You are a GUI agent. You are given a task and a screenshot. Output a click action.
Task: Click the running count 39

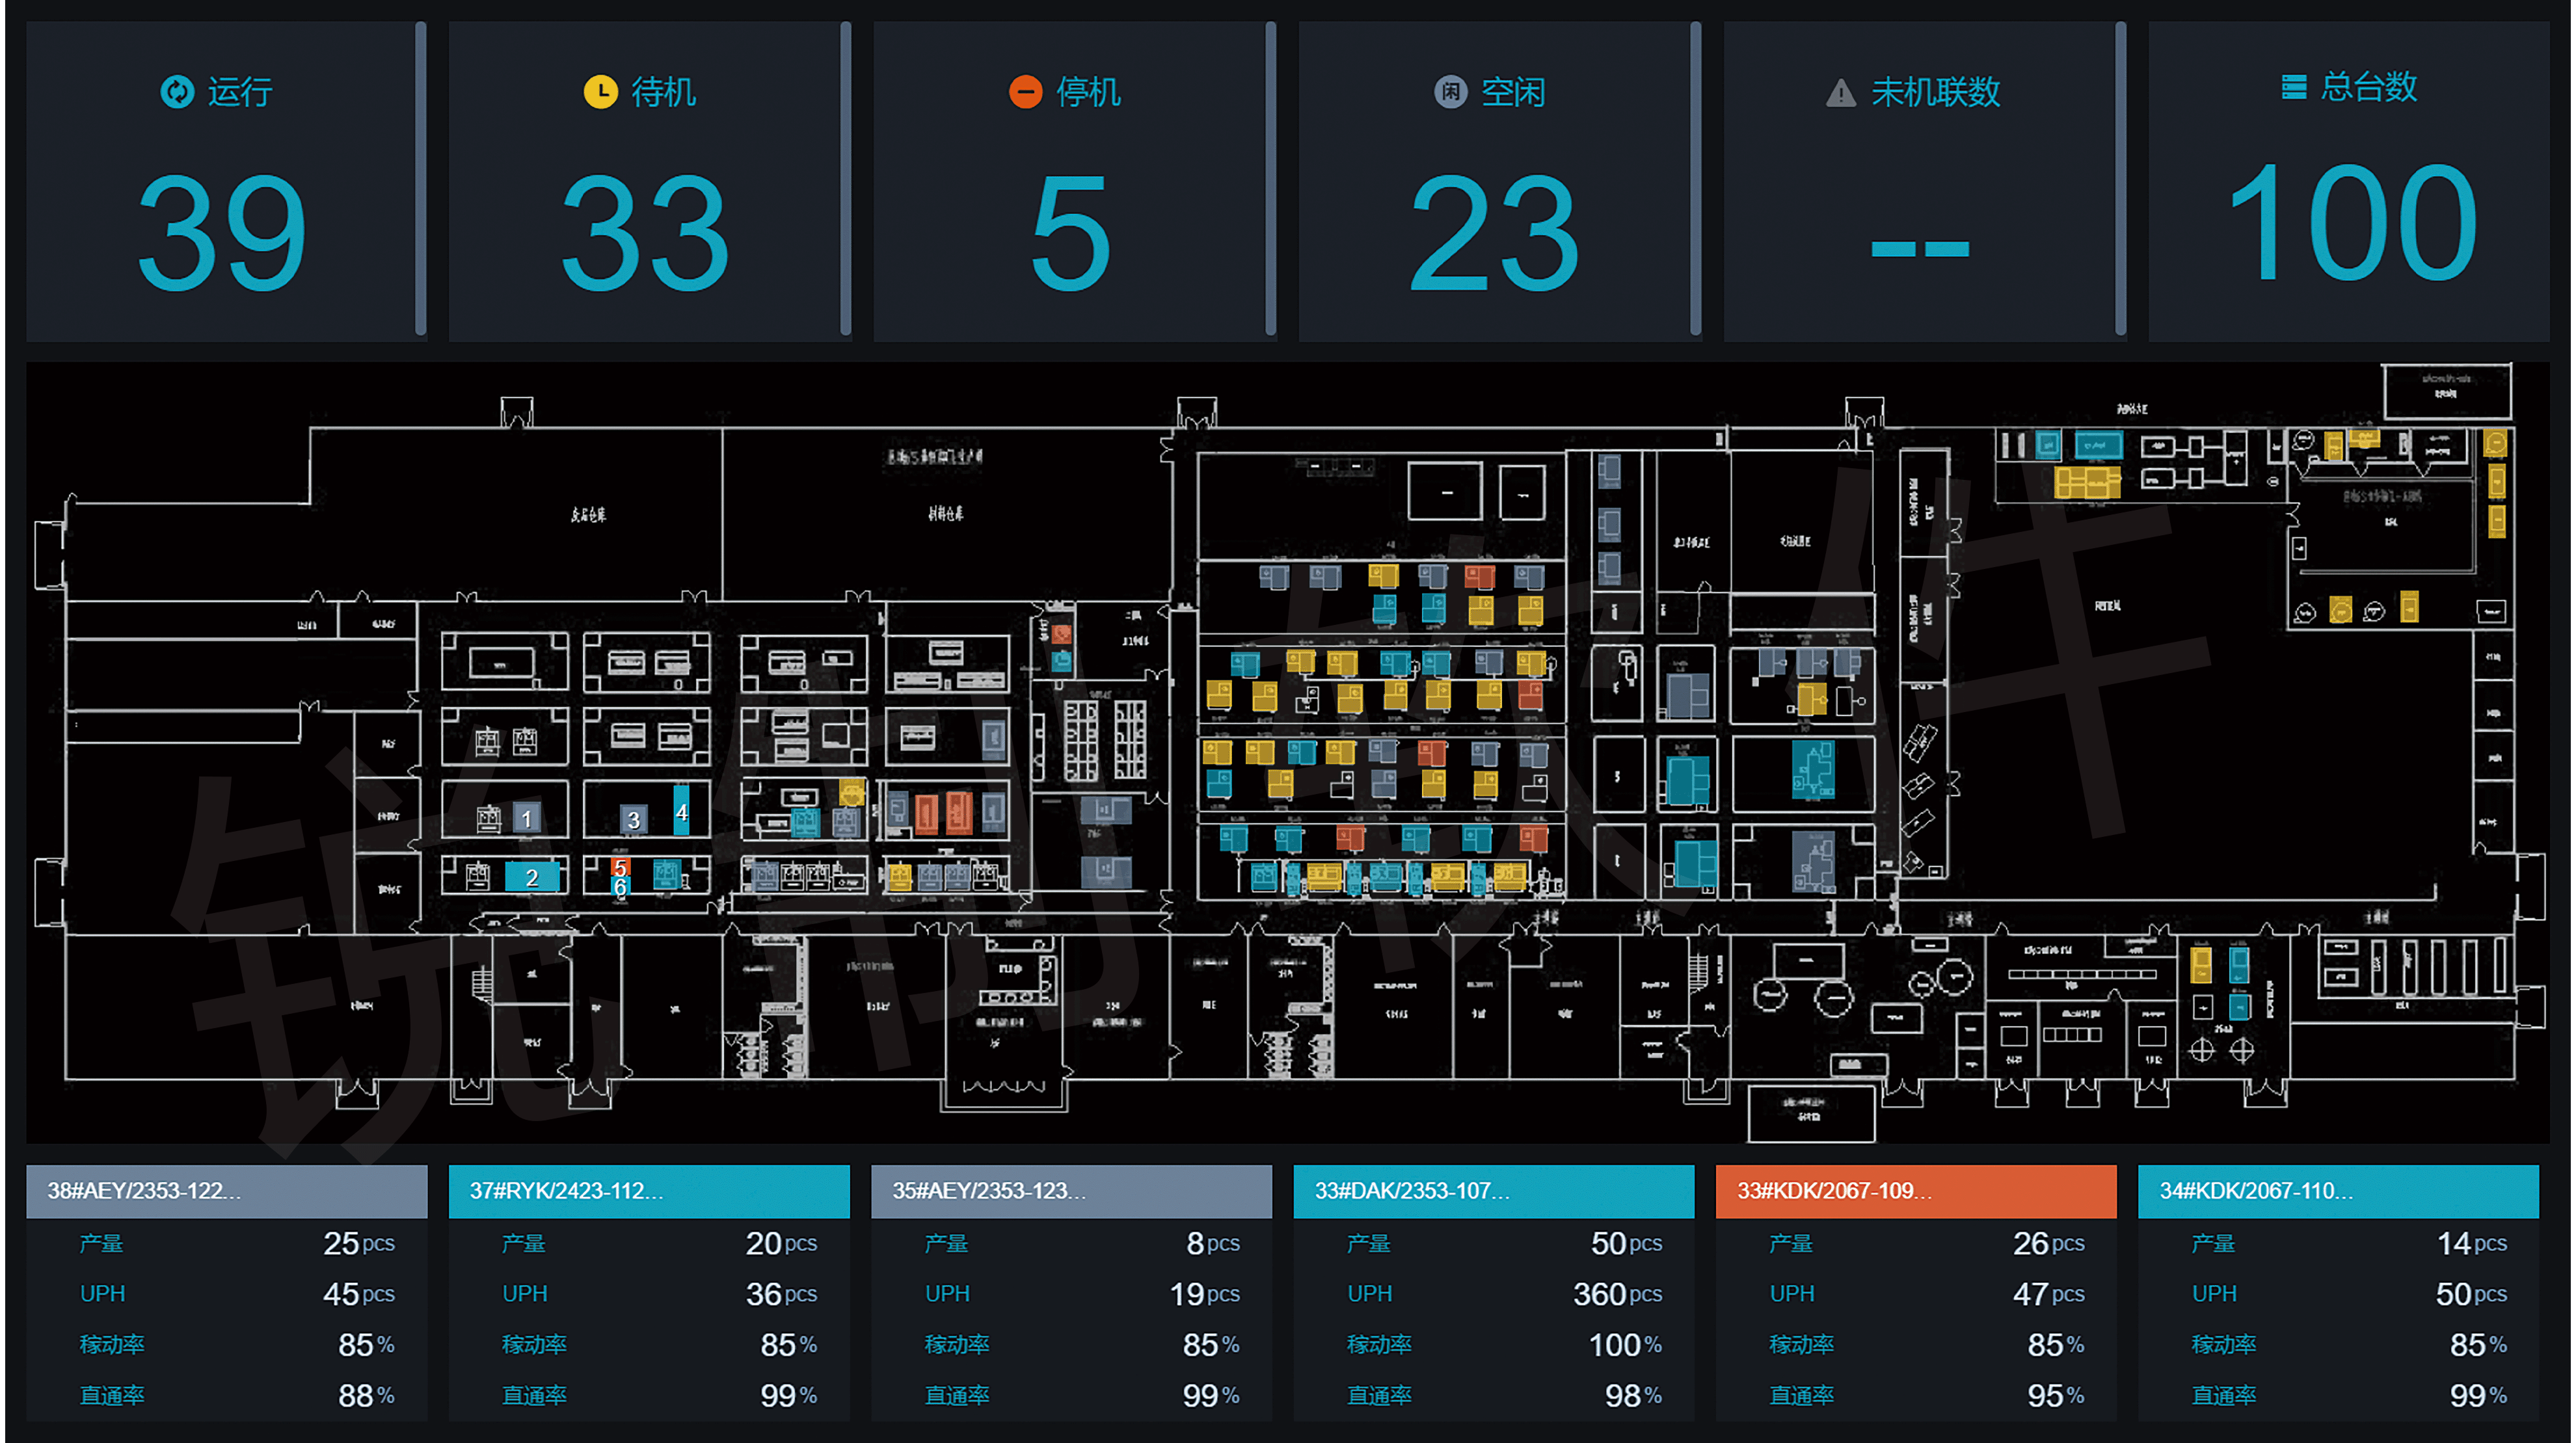(x=221, y=232)
